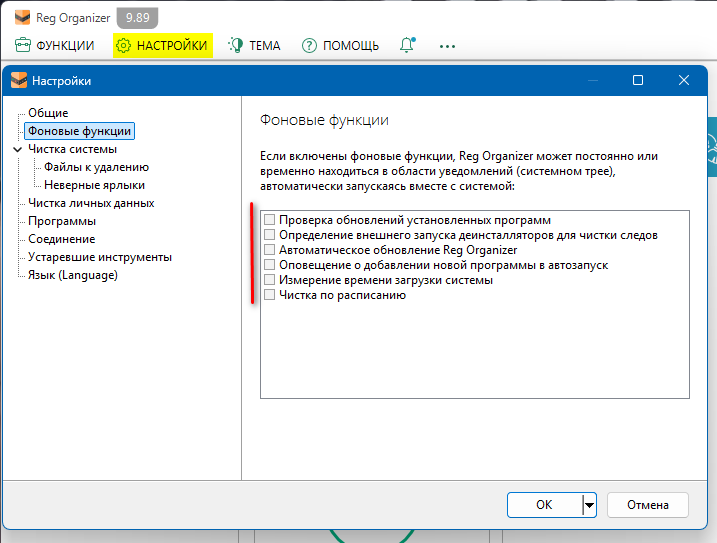Click the Отмена cancel button
The image size is (717, 543).
[x=647, y=505]
